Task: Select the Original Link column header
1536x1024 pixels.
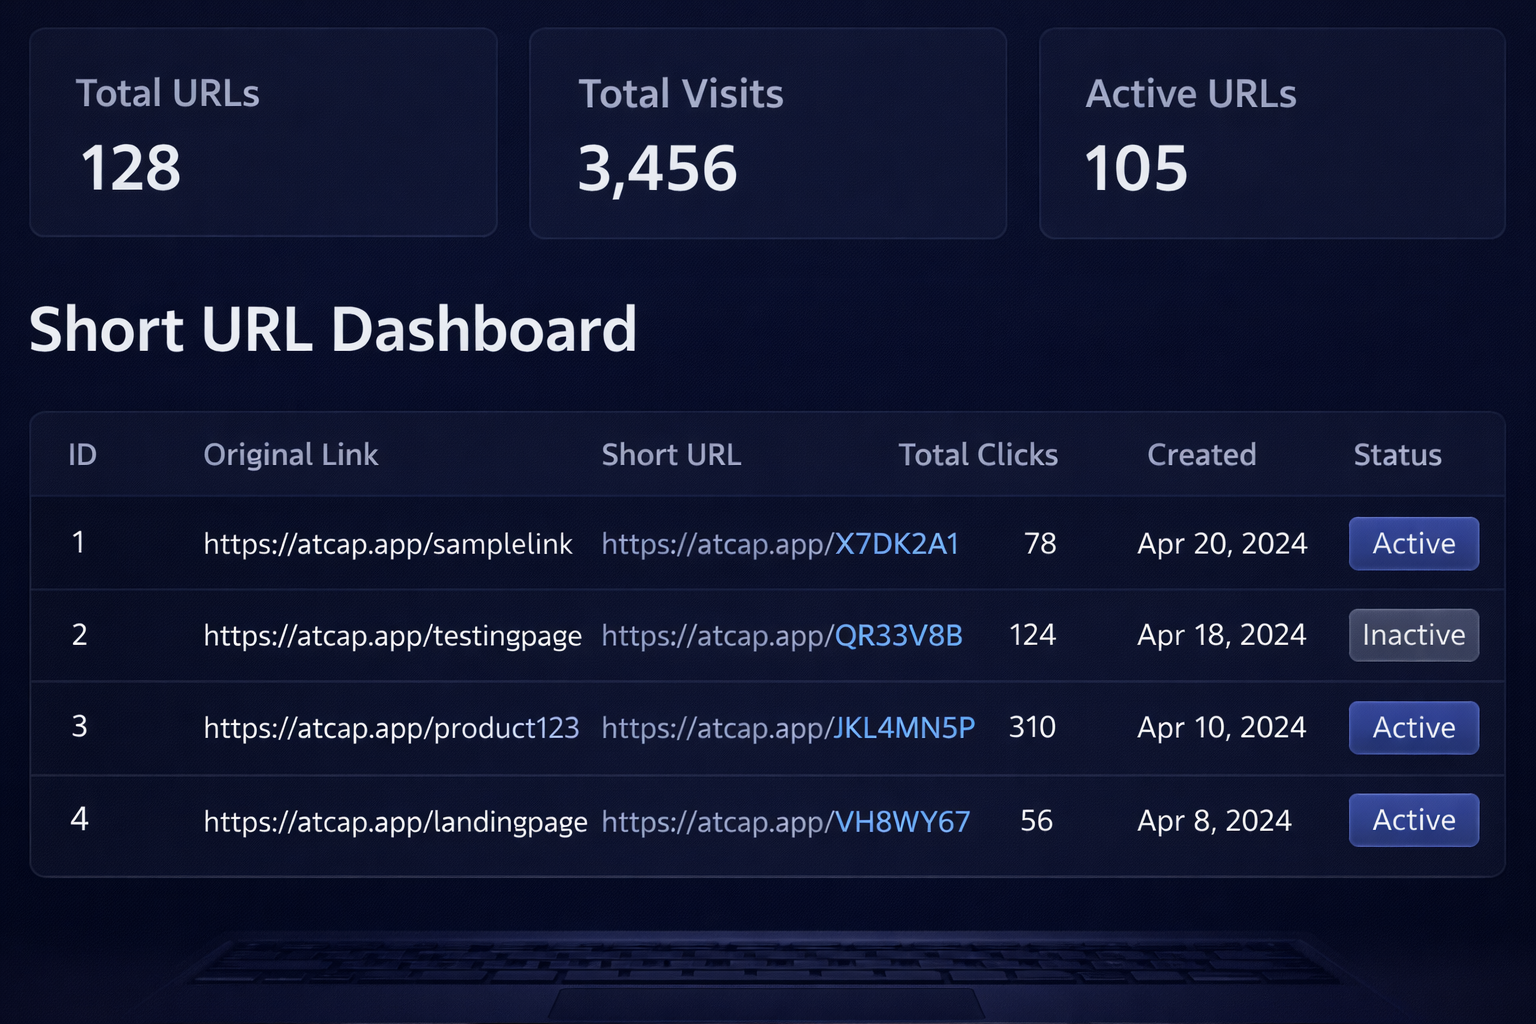Action: [x=290, y=455]
